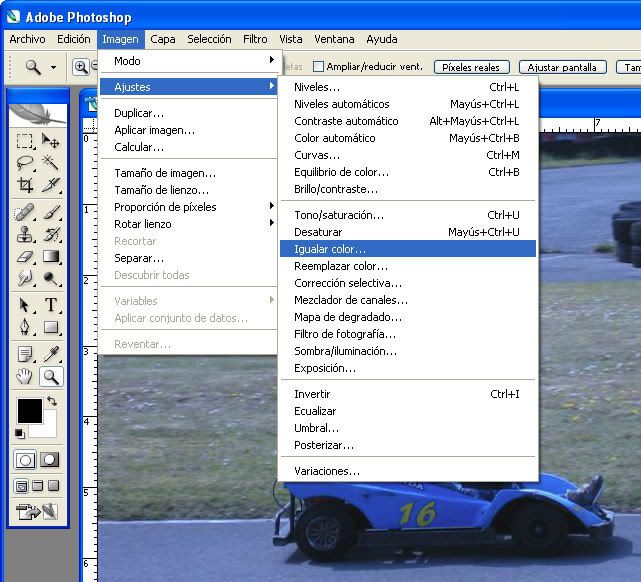Switch to Full screen with menu bar
Screen dimensions: 641x582
38,486
